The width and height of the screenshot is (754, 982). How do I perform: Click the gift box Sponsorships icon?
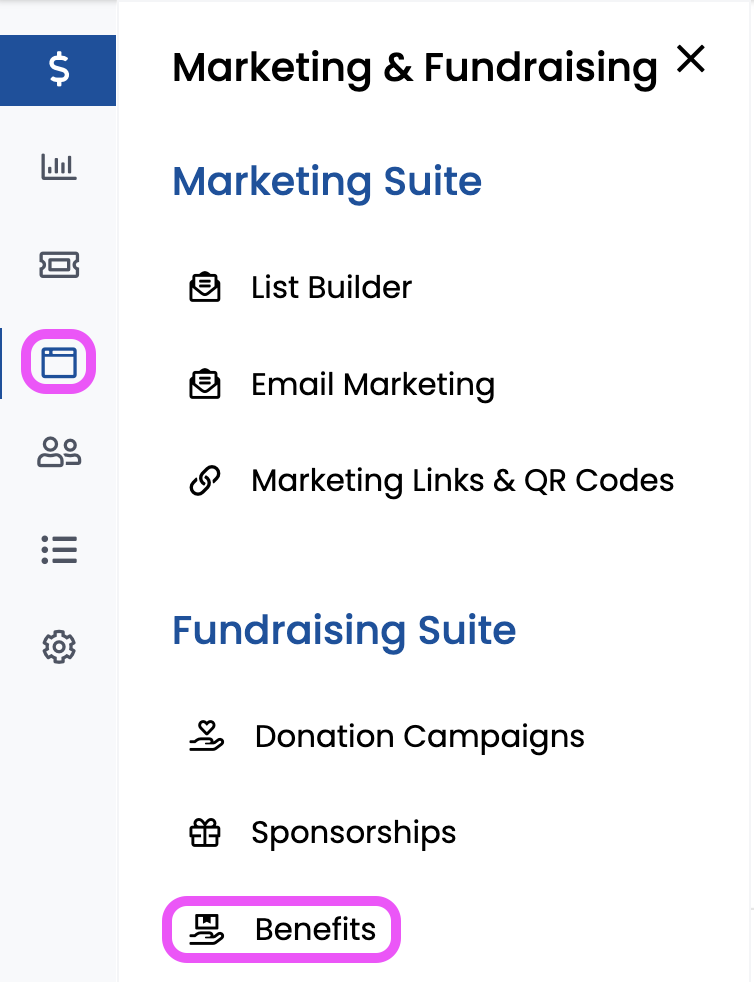tap(205, 833)
